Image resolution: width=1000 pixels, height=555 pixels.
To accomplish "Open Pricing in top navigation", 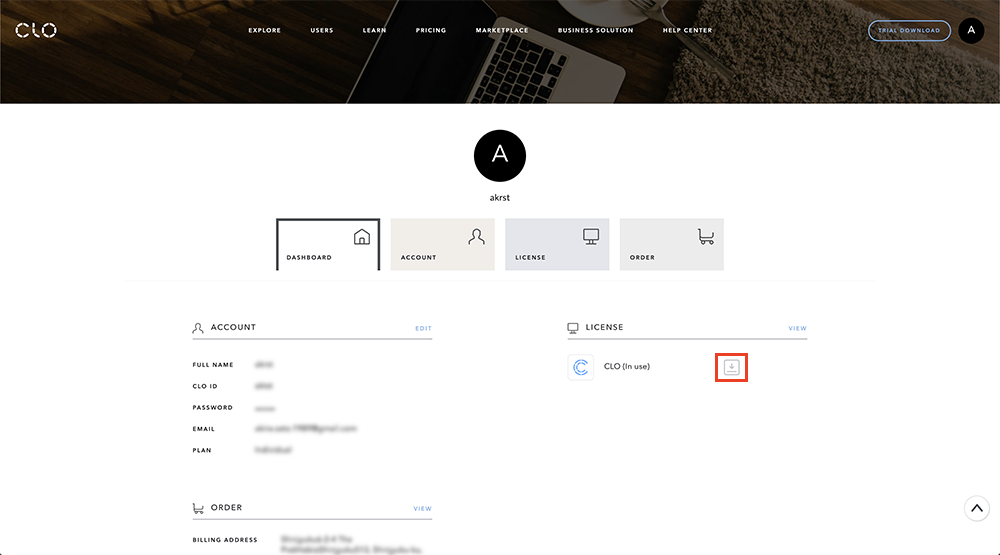I will (431, 30).
